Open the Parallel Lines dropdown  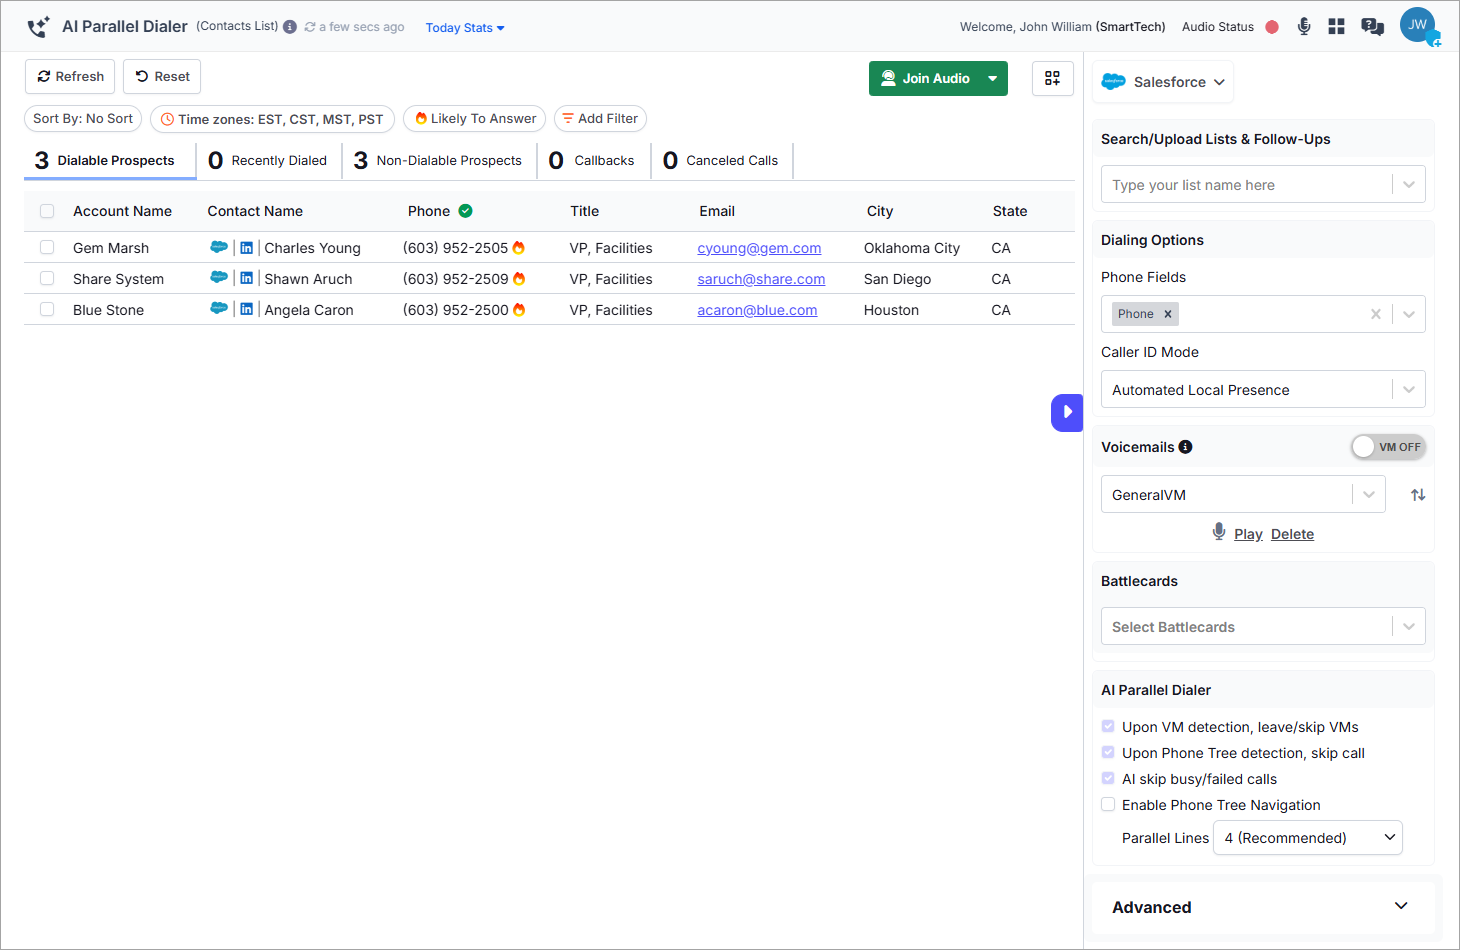point(1308,838)
